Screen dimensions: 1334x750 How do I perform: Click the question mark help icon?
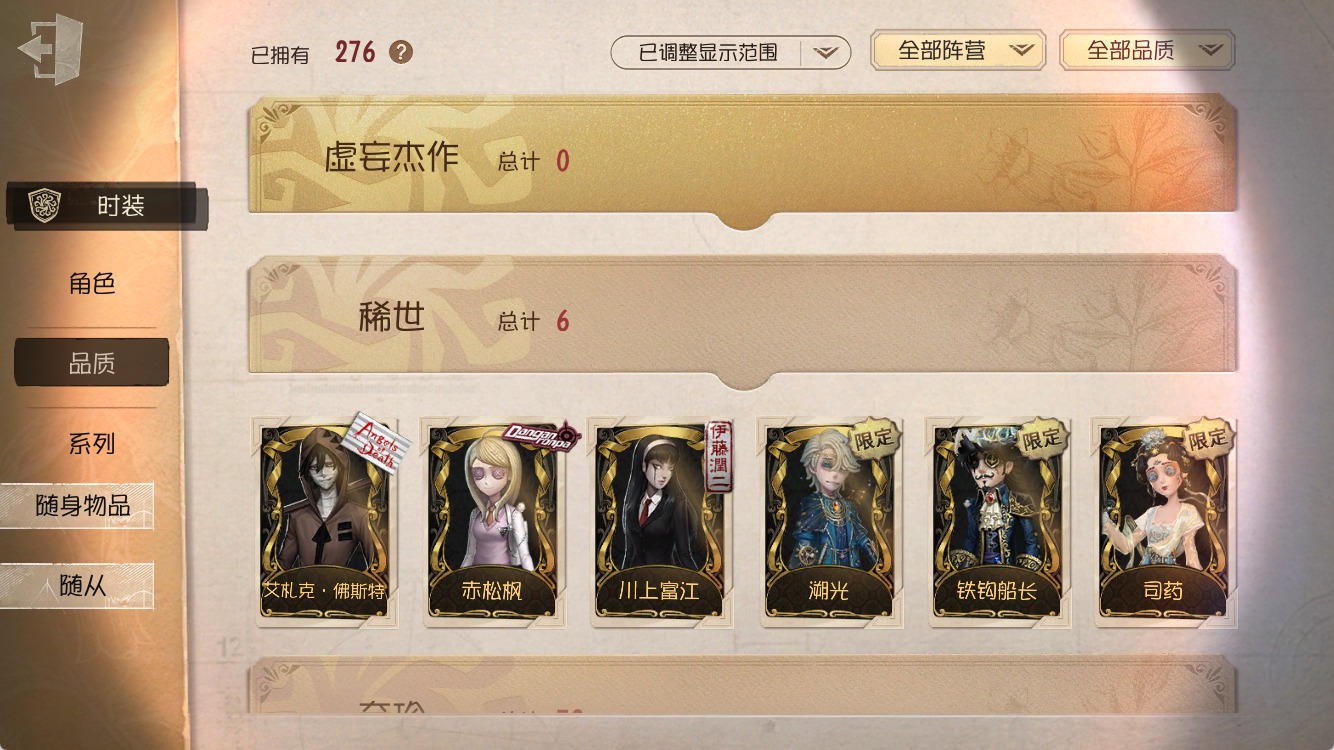click(401, 52)
